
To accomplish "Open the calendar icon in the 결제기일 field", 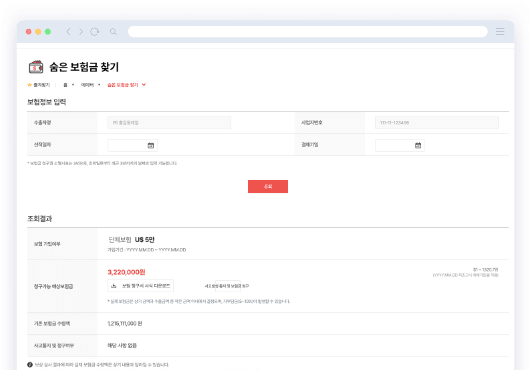I will pyautogui.click(x=418, y=145).
